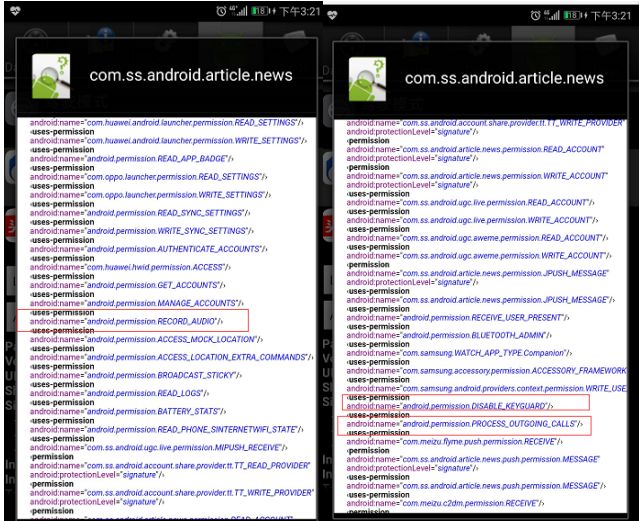Select the AUTHENTICATE_ACCOUNTS permission line
The height and width of the screenshot is (521, 639).
tap(148, 249)
